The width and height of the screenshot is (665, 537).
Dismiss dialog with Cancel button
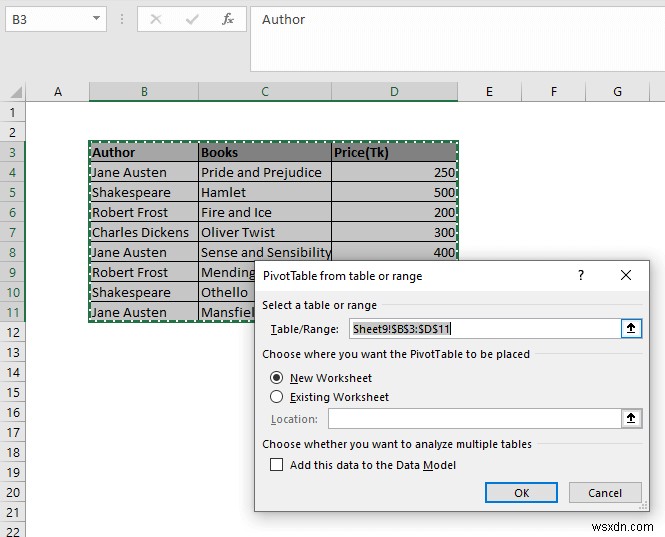click(605, 492)
